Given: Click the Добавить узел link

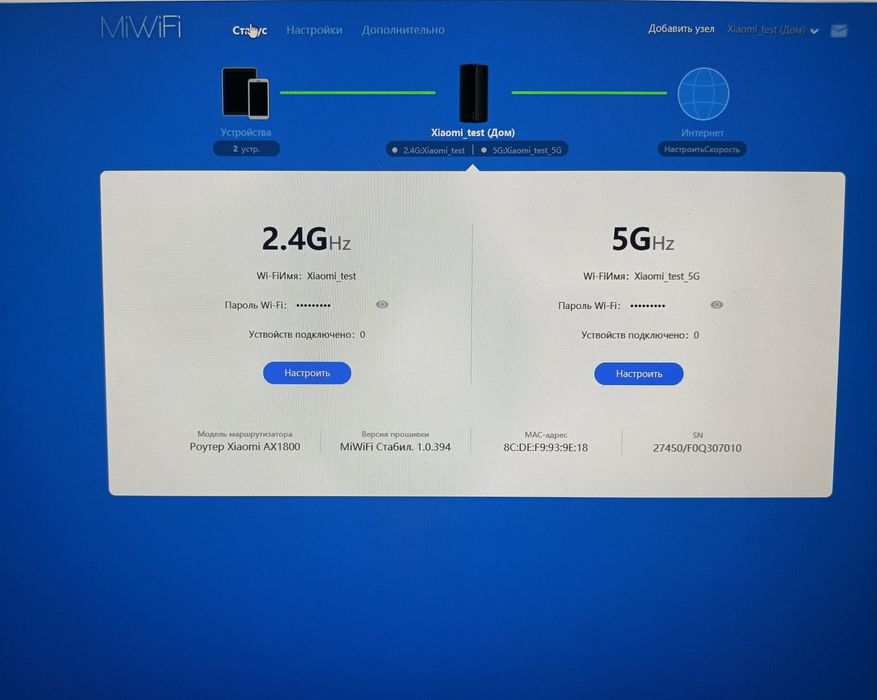Looking at the screenshot, I should [681, 29].
